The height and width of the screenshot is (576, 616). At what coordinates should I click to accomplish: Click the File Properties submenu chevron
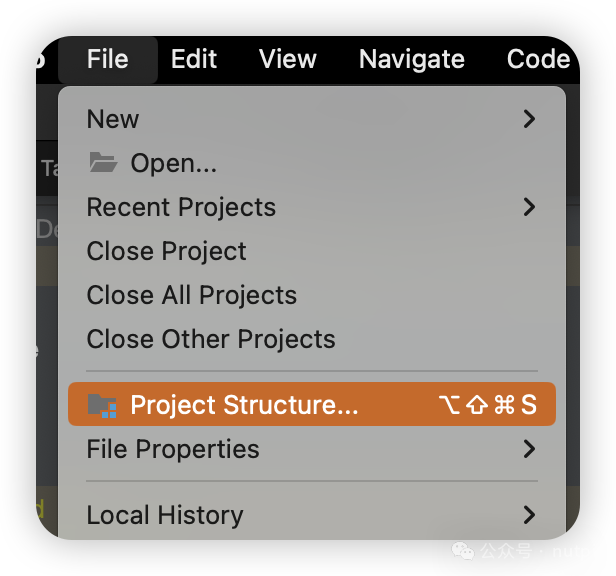pyautogui.click(x=529, y=450)
